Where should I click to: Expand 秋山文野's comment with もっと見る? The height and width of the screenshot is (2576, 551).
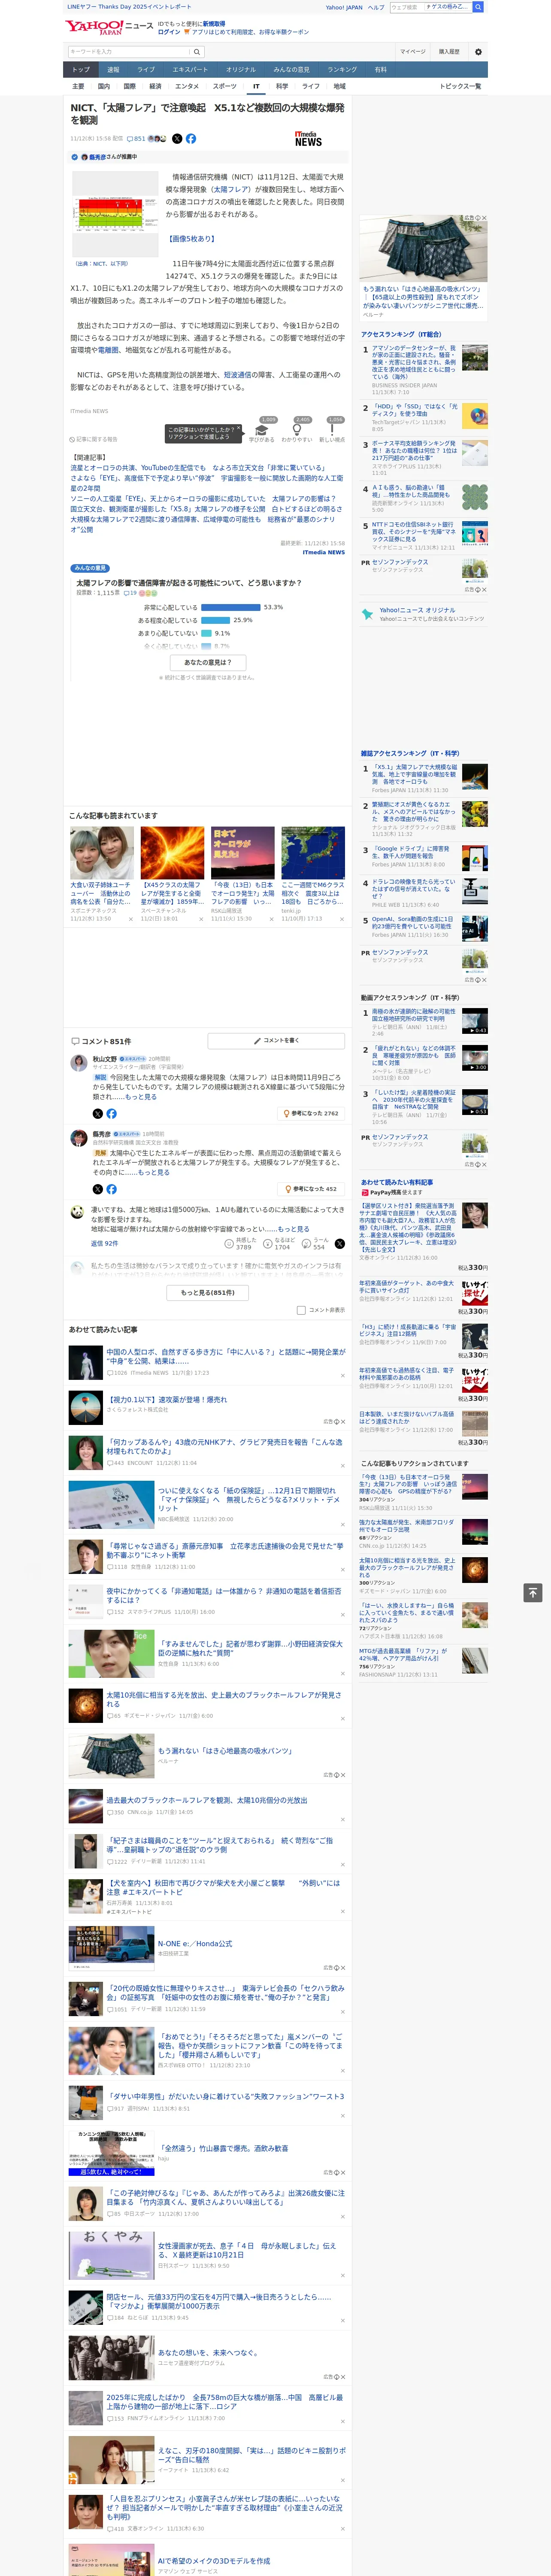141,1097
